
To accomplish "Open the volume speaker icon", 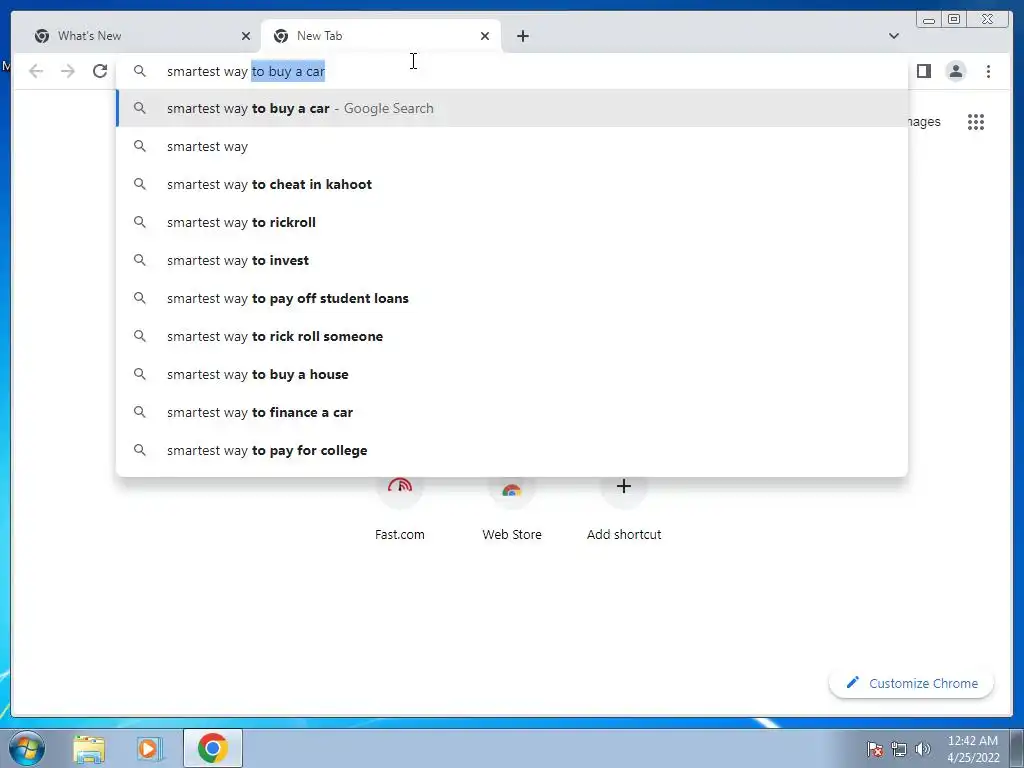I will (923, 749).
